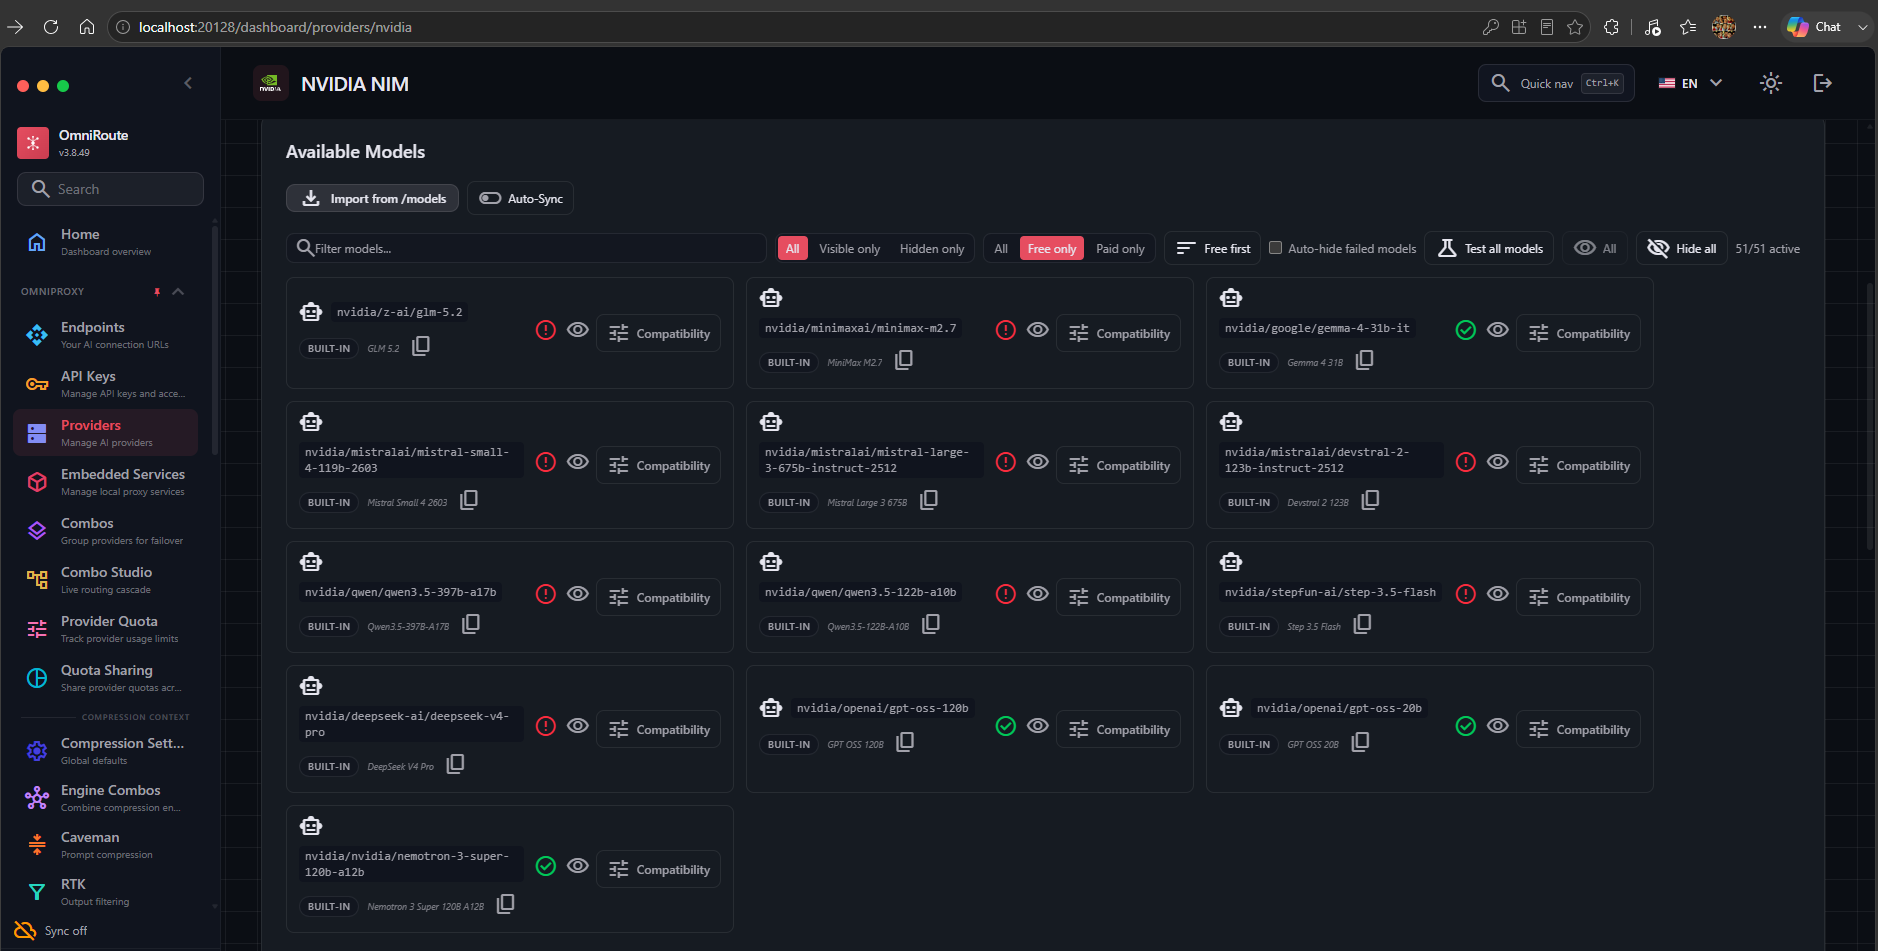This screenshot has height=951, width=1878.
Task: Open the EN language dropdown
Action: [x=1690, y=83]
